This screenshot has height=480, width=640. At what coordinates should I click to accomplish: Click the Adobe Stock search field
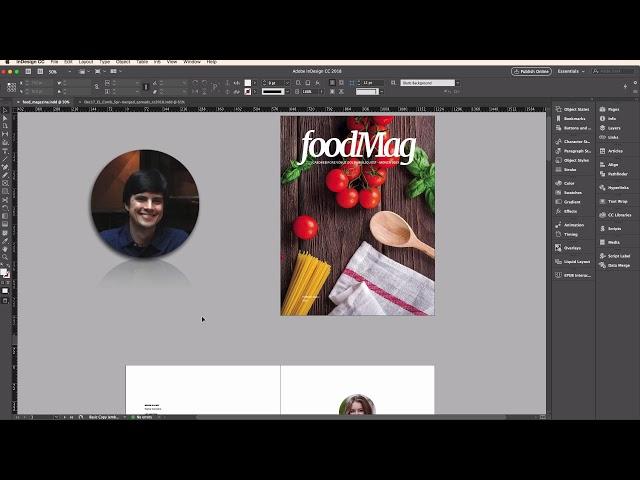[x=611, y=71]
